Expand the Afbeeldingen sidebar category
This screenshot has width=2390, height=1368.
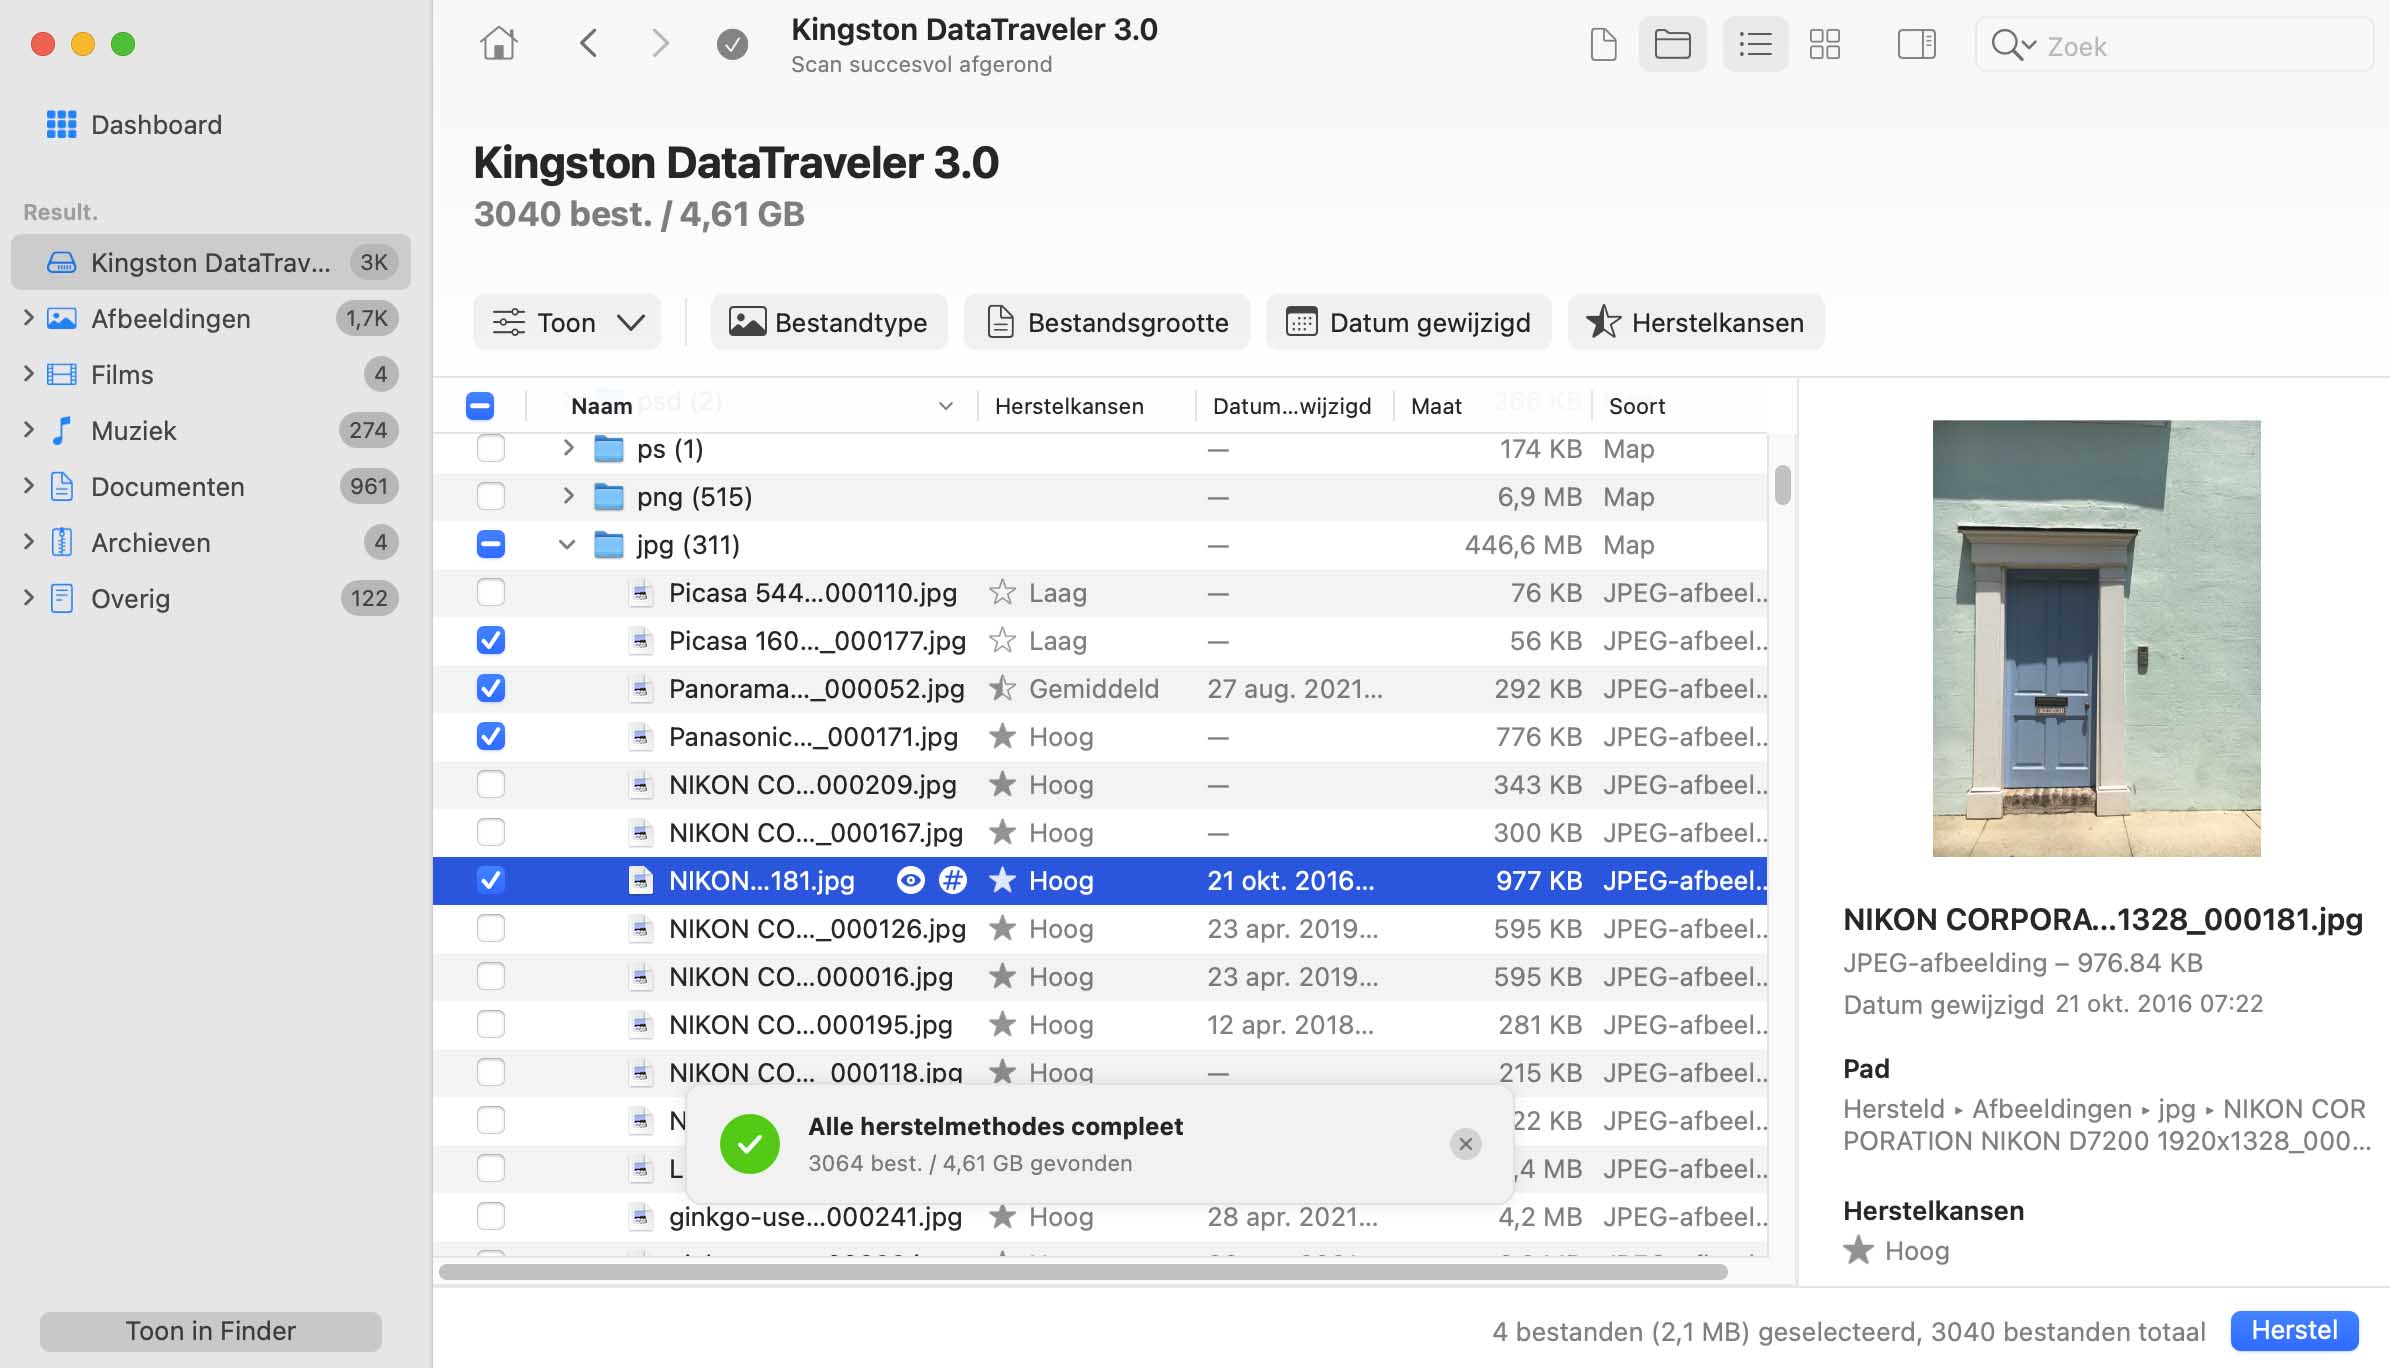click(28, 318)
